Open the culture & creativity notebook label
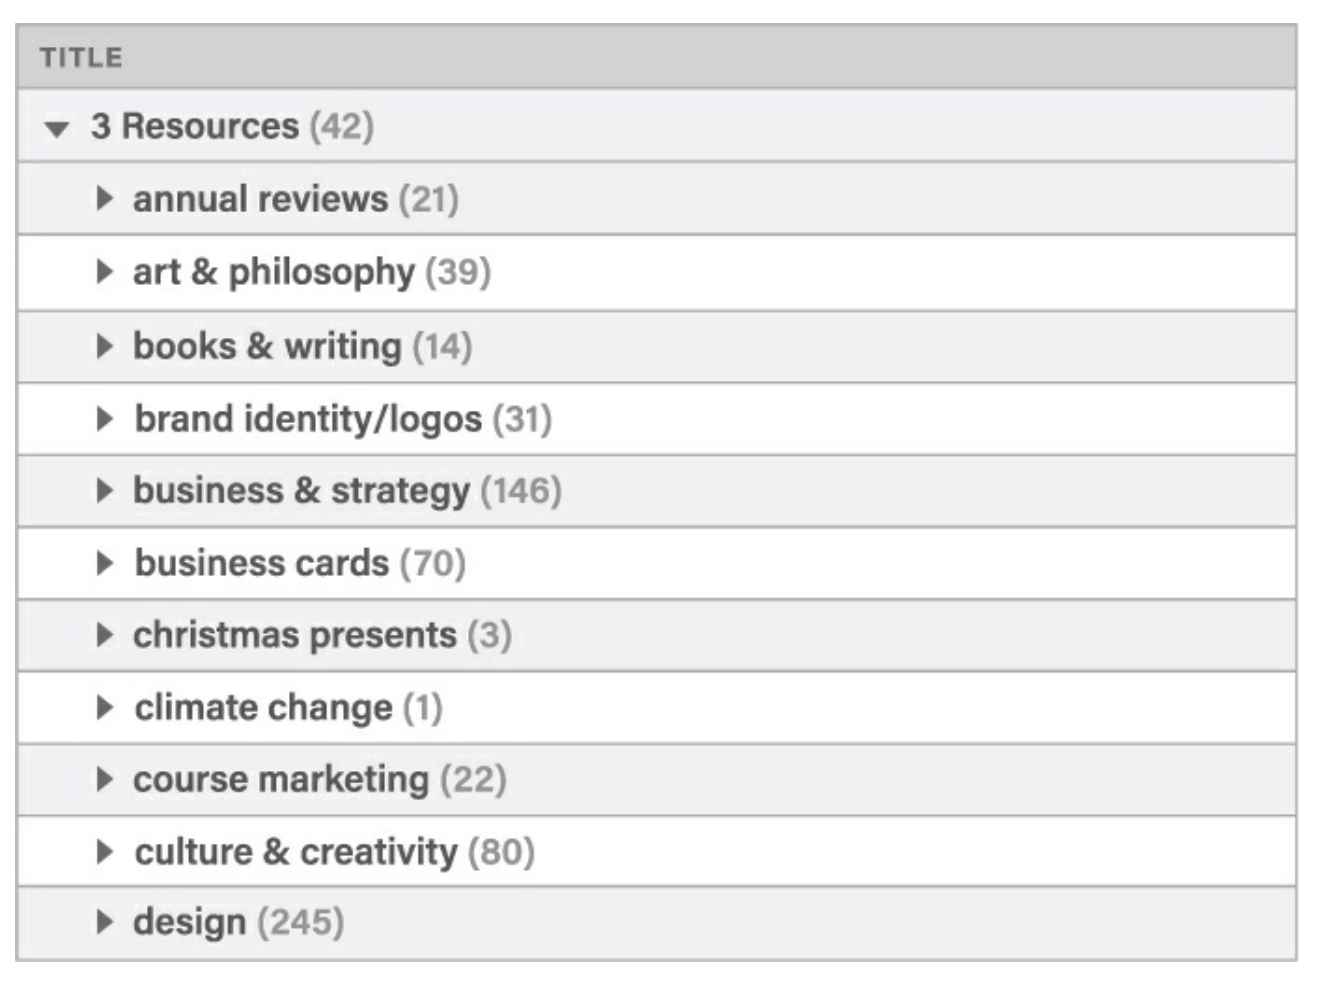This screenshot has width=1324, height=998. tap(295, 852)
